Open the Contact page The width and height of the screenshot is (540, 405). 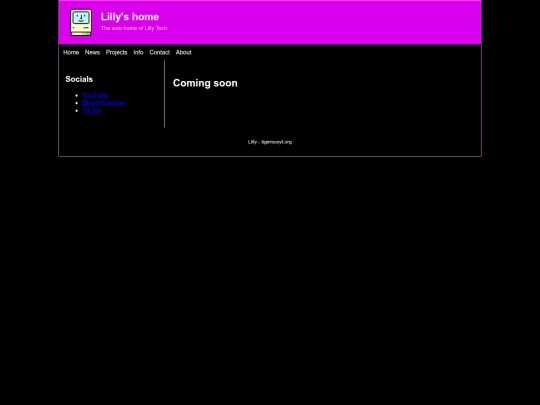click(x=159, y=52)
